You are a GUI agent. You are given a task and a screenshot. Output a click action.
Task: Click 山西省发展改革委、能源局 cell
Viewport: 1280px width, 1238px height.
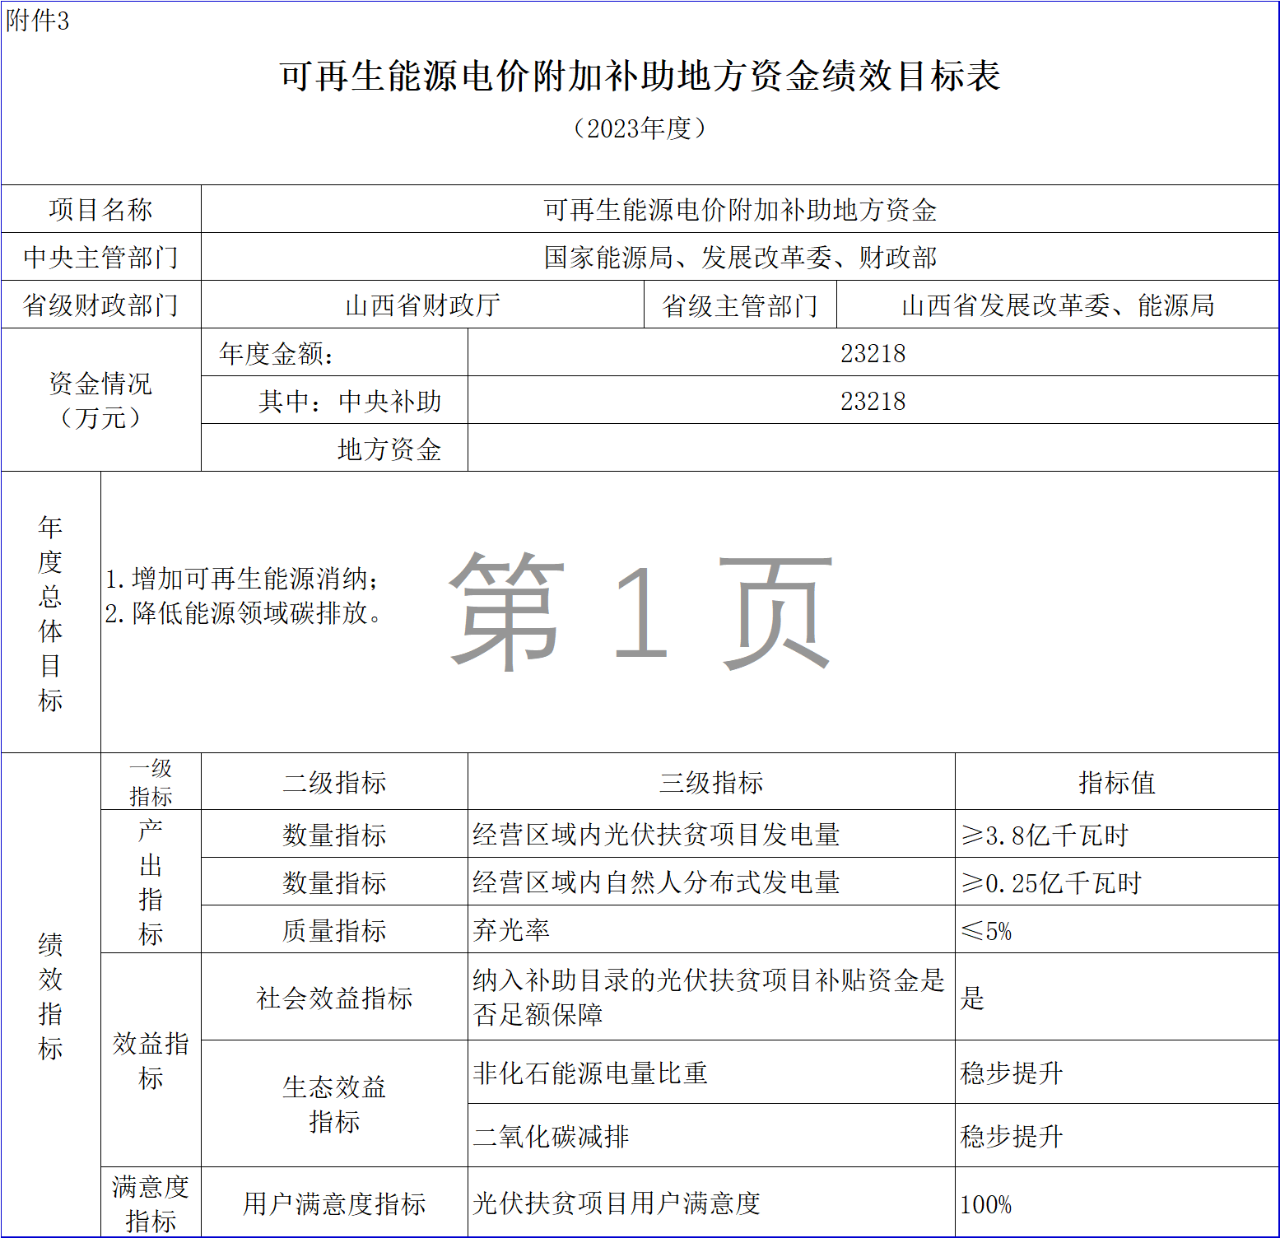tap(1058, 305)
